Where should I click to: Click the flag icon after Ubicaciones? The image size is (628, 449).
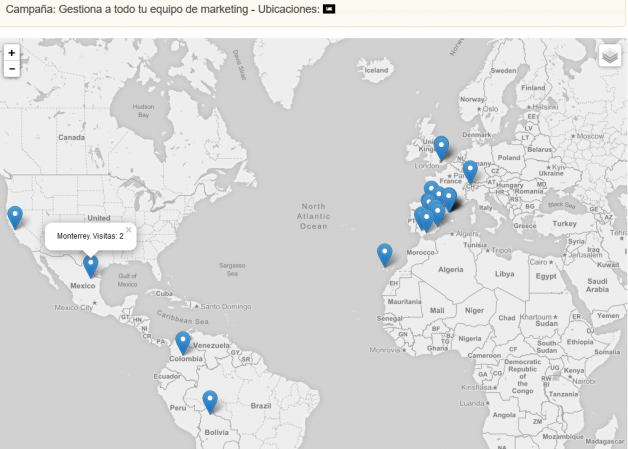[329, 9]
